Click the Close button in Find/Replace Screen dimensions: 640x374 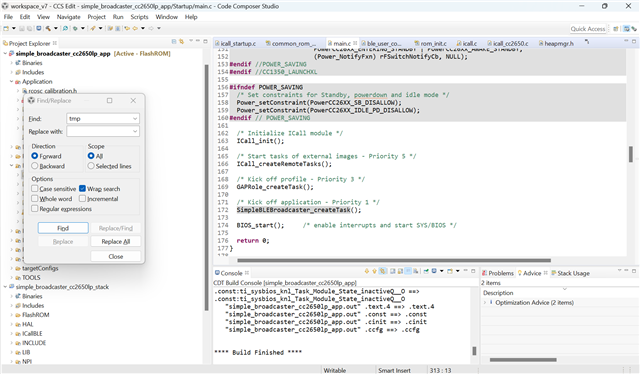click(x=116, y=256)
